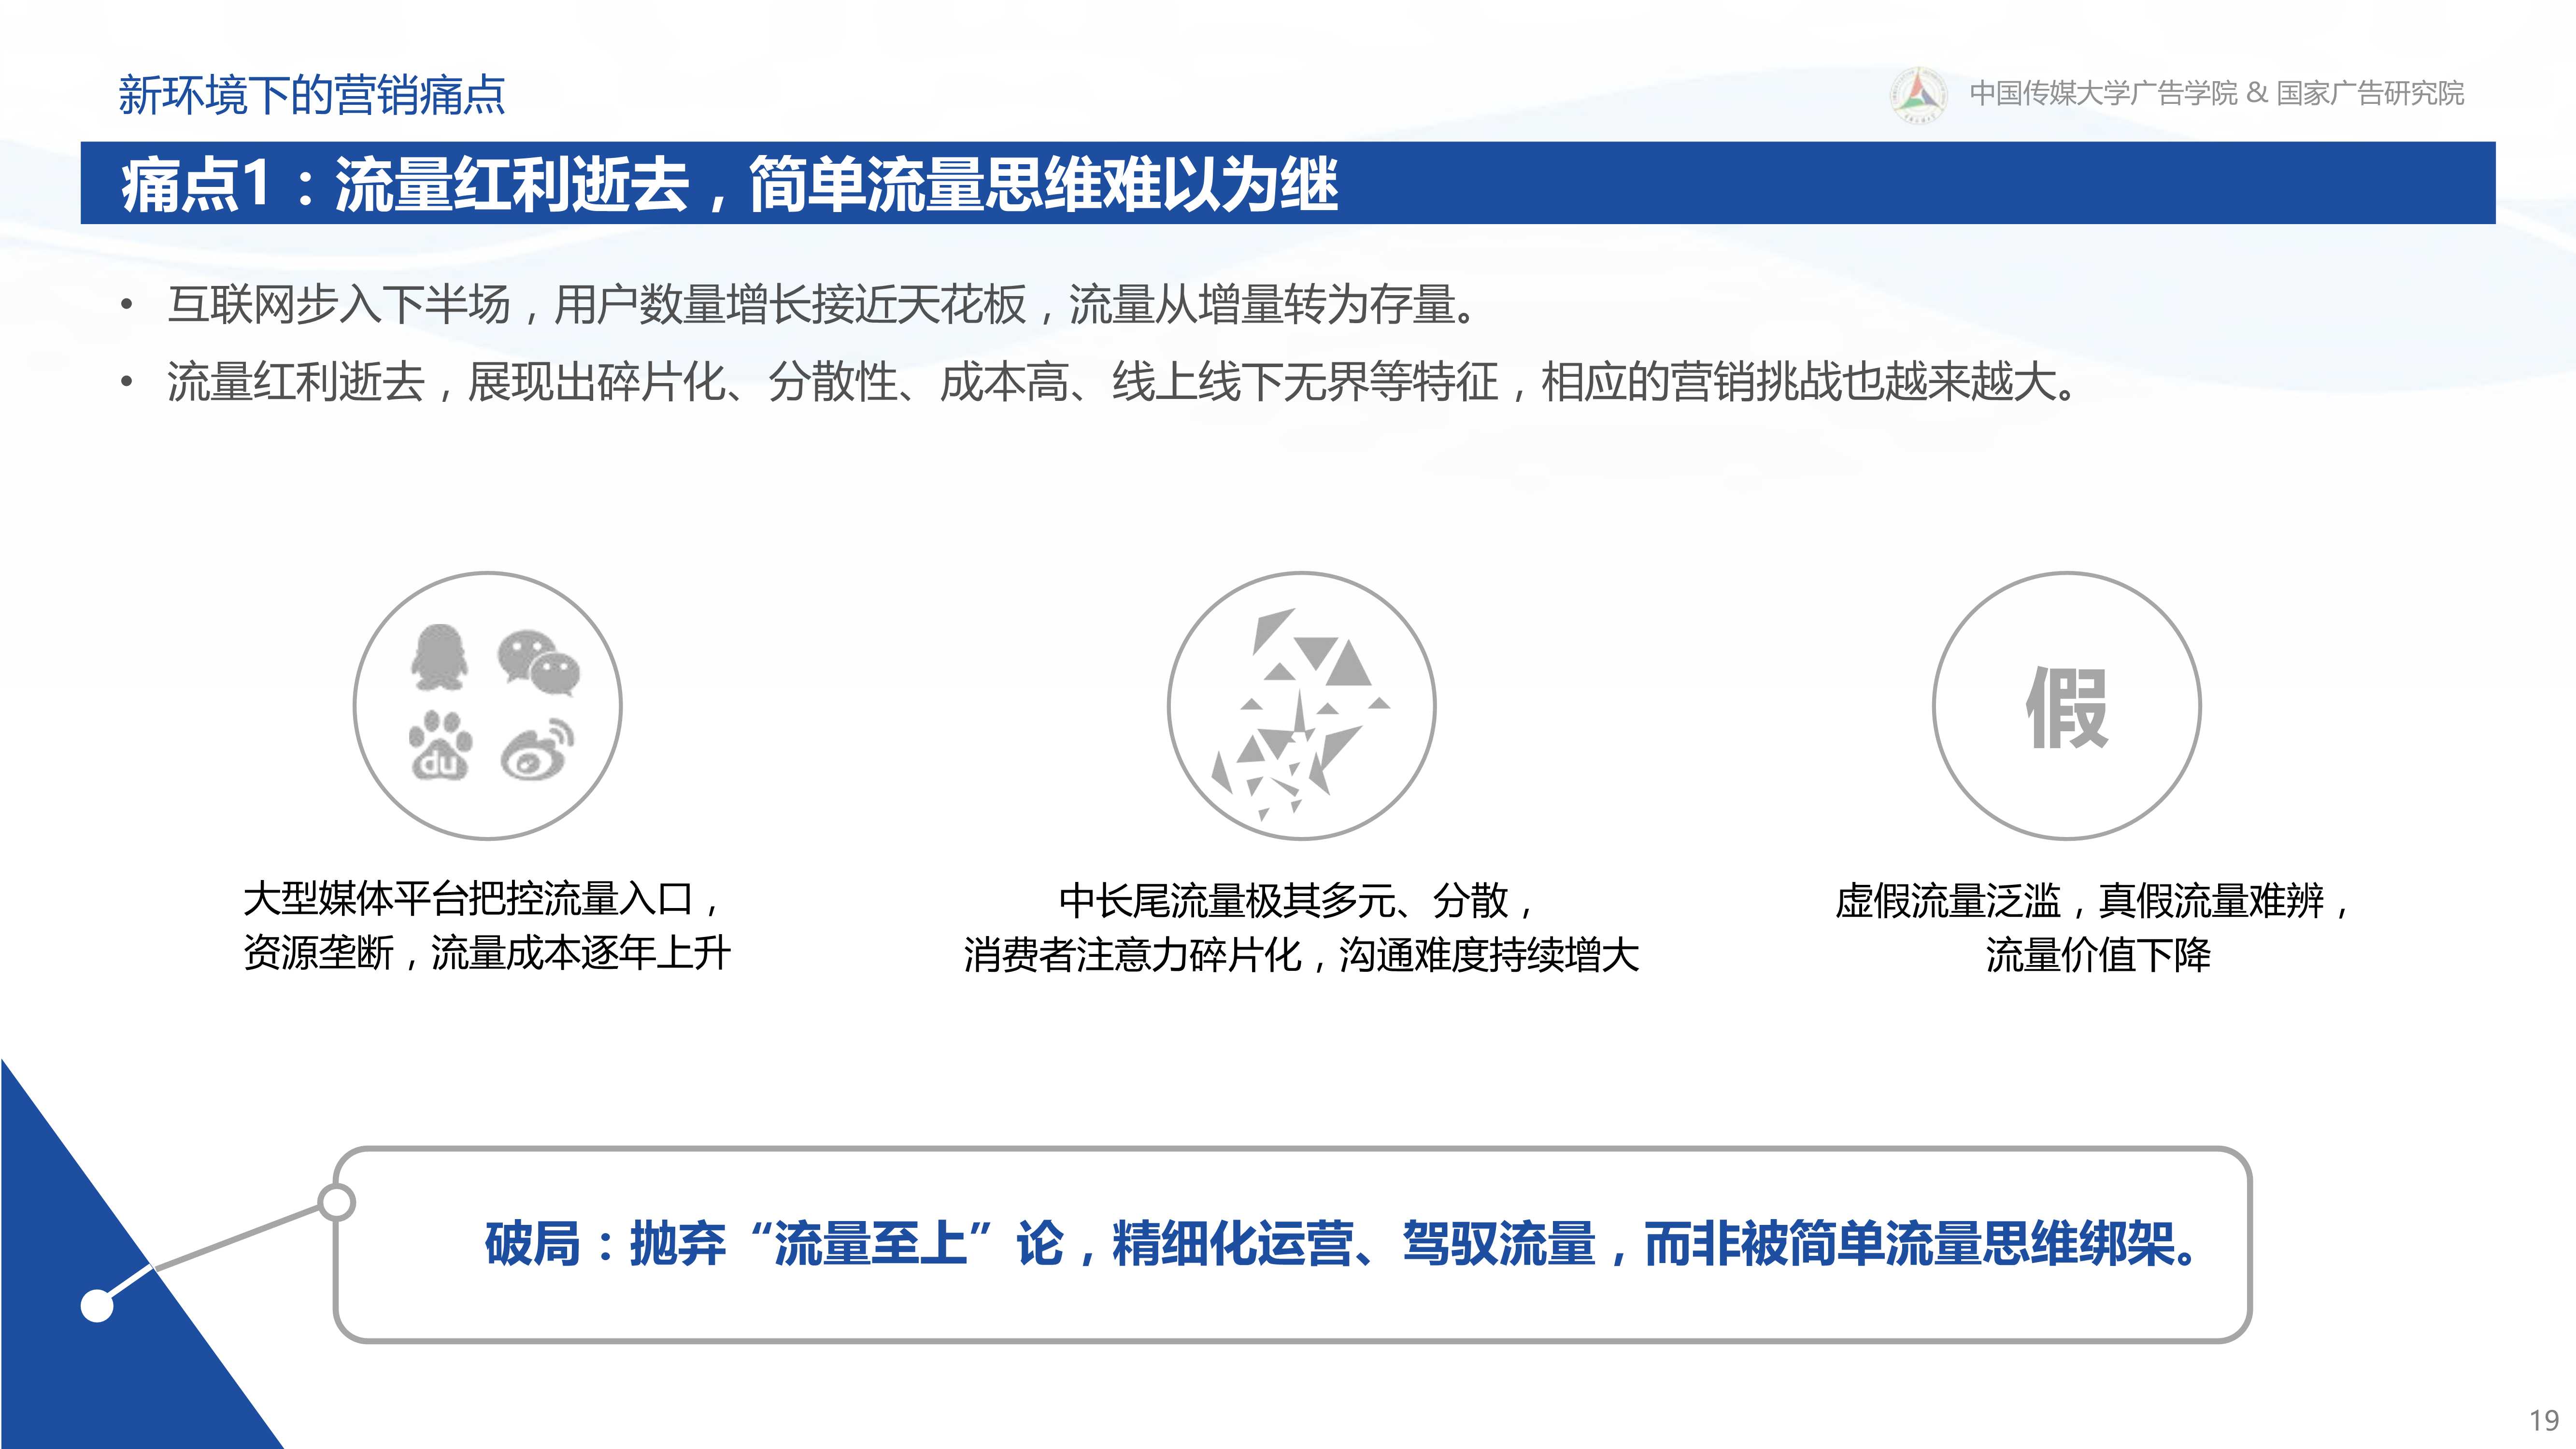Click header text 中国传媒大学广告学院 & 国家广告研究院
The image size is (2576, 1449).
tap(2216, 93)
